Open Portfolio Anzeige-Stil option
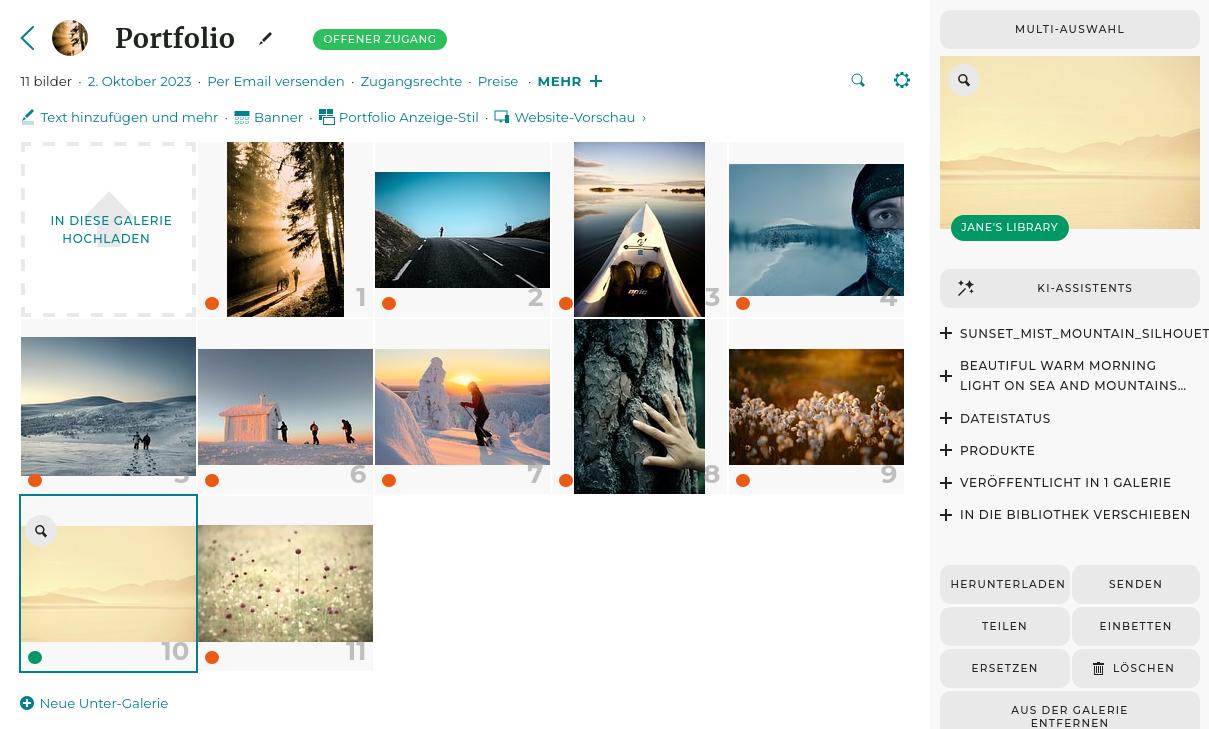This screenshot has width=1209, height=729. (x=398, y=117)
